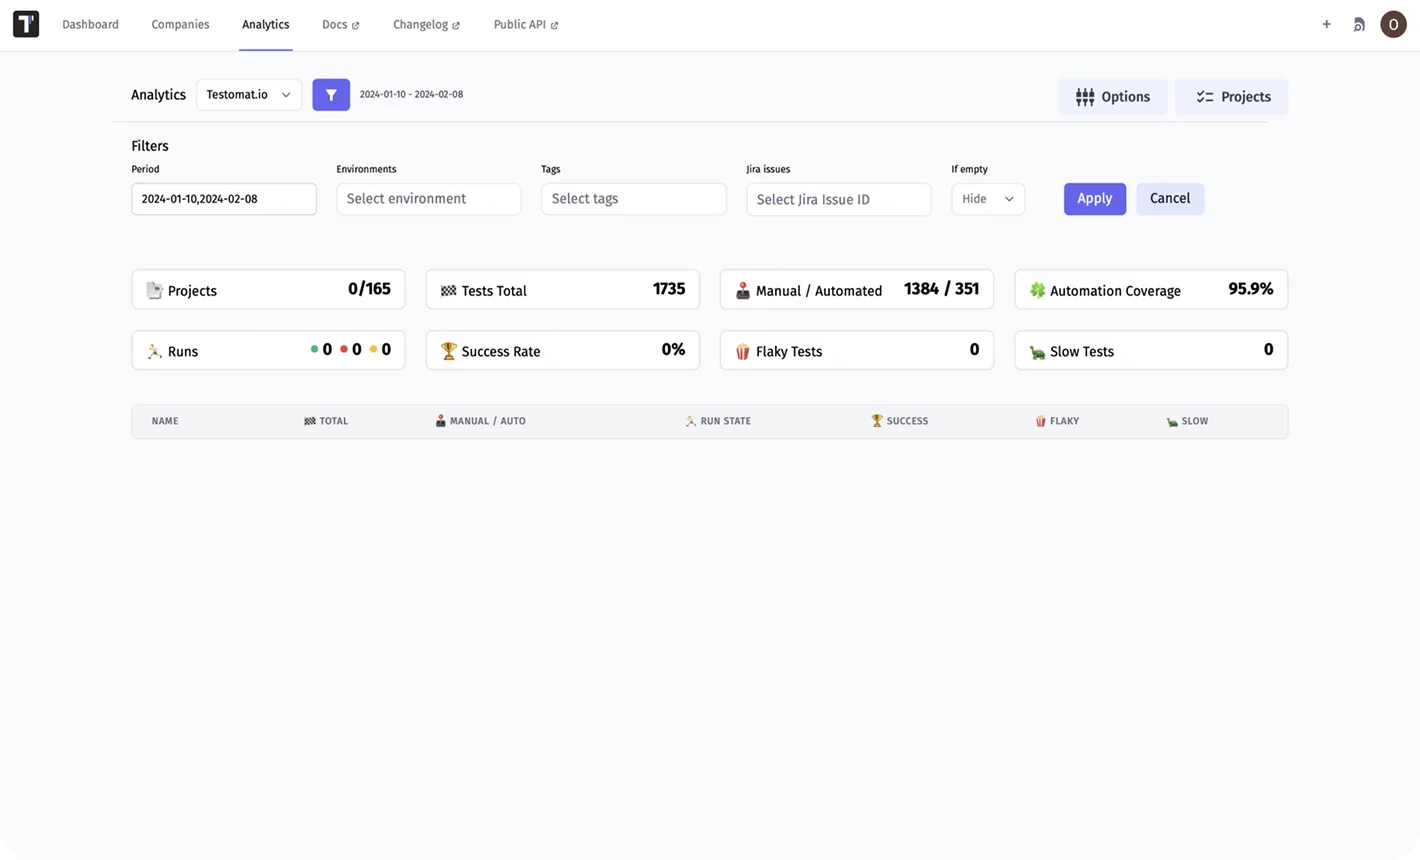The height and width of the screenshot is (860, 1420).
Task: Click the Success Rate trophy card
Action: click(x=562, y=351)
